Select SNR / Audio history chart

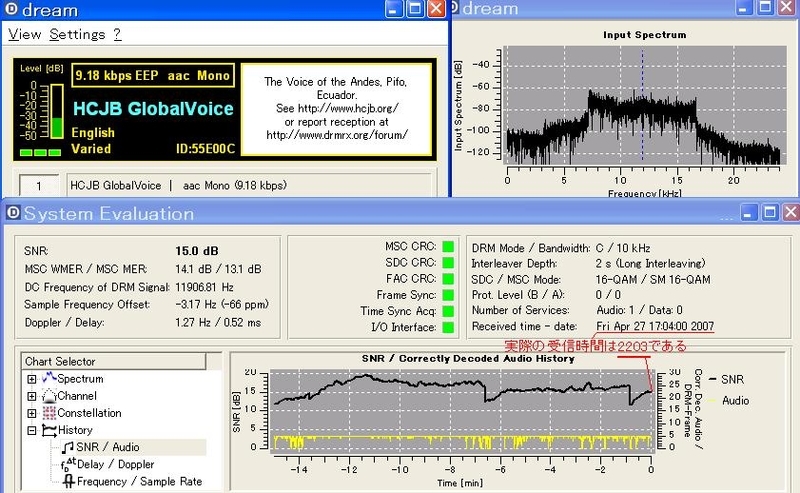108,447
